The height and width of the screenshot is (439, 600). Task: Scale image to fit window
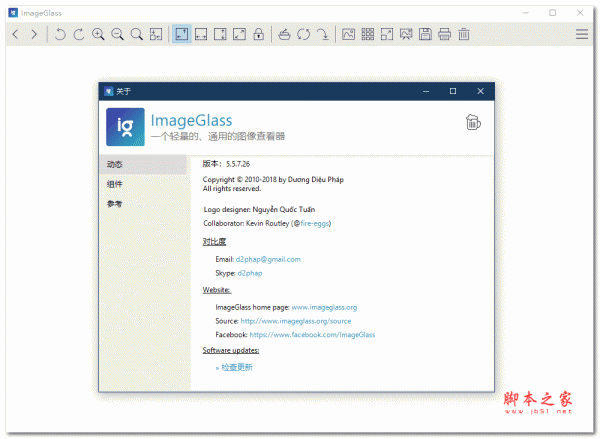pyautogui.click(x=240, y=34)
